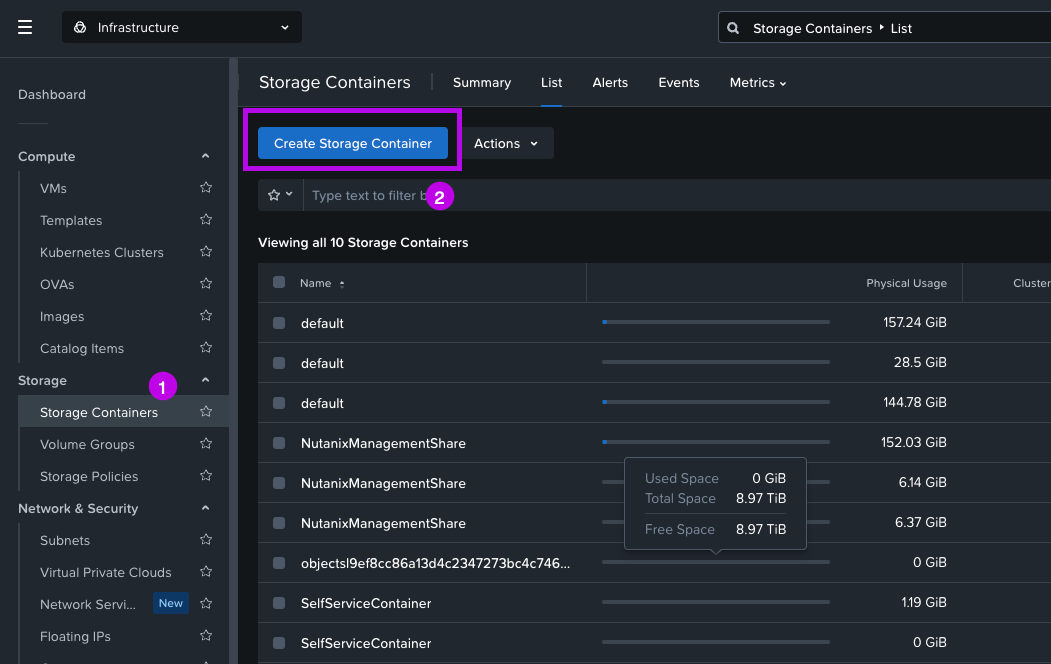The width and height of the screenshot is (1051, 664).
Task: Star the Storage Policies entry
Action: 206,476
